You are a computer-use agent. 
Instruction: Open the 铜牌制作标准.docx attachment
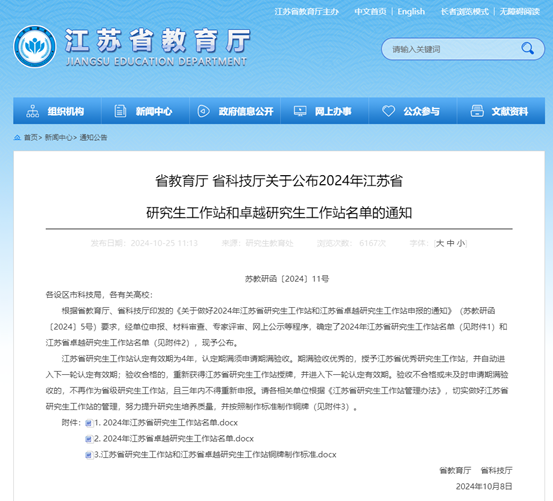(x=215, y=455)
